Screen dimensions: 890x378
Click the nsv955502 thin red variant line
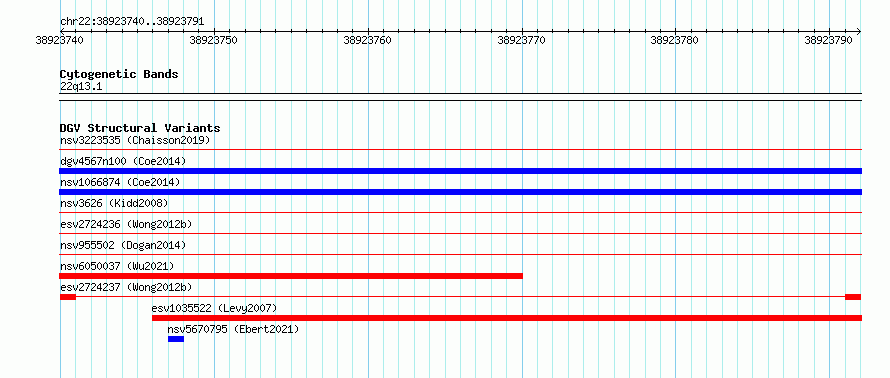tap(460, 255)
